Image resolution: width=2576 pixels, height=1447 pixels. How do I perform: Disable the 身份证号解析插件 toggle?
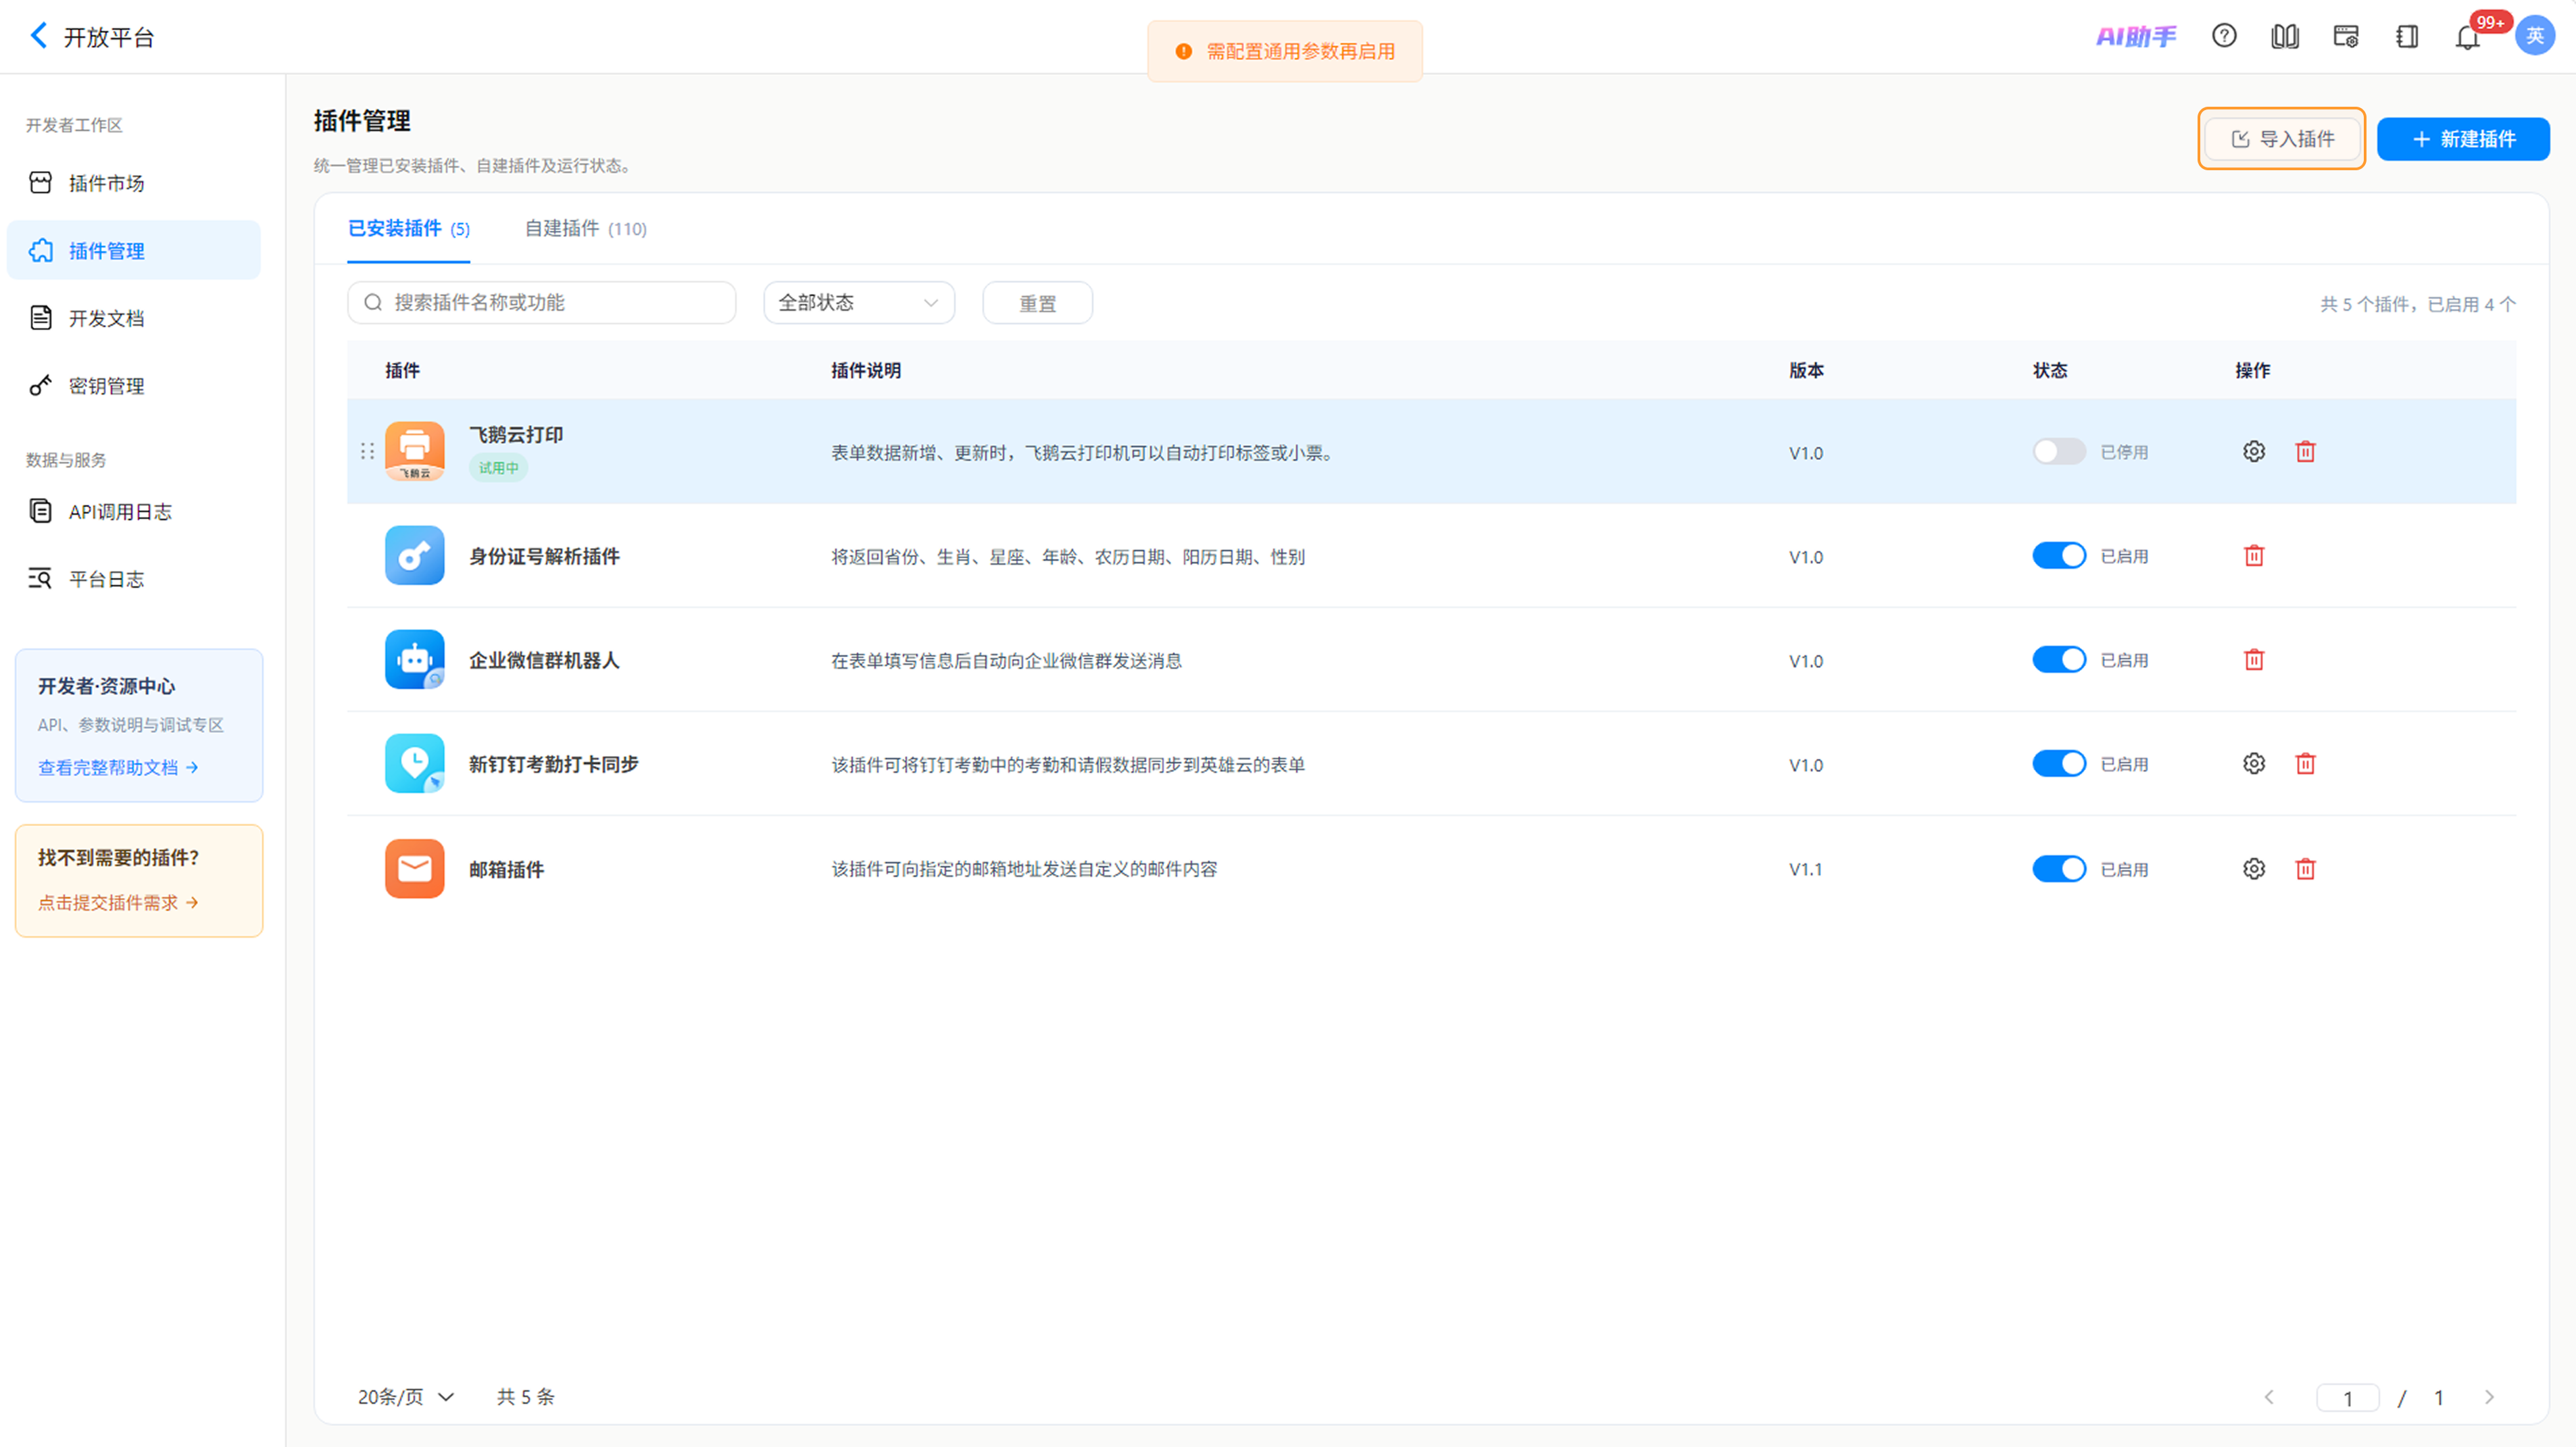(x=2059, y=556)
